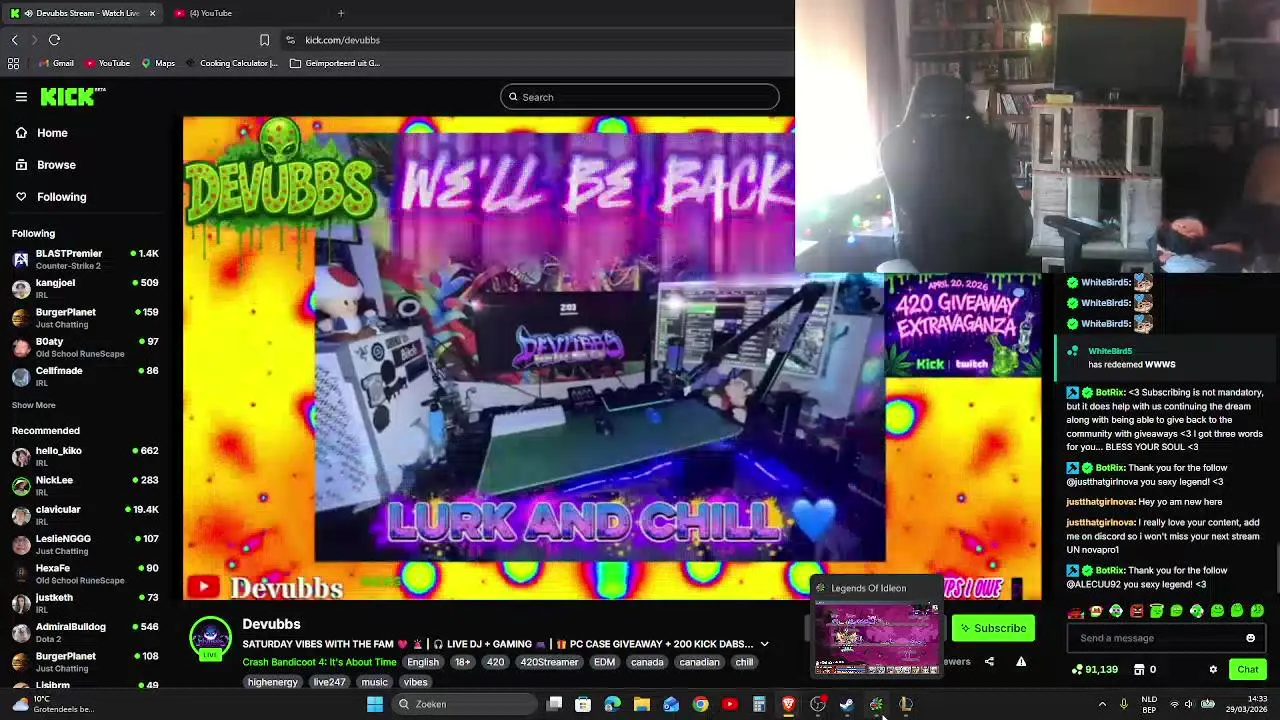Click the green Chat send button

point(1248,670)
